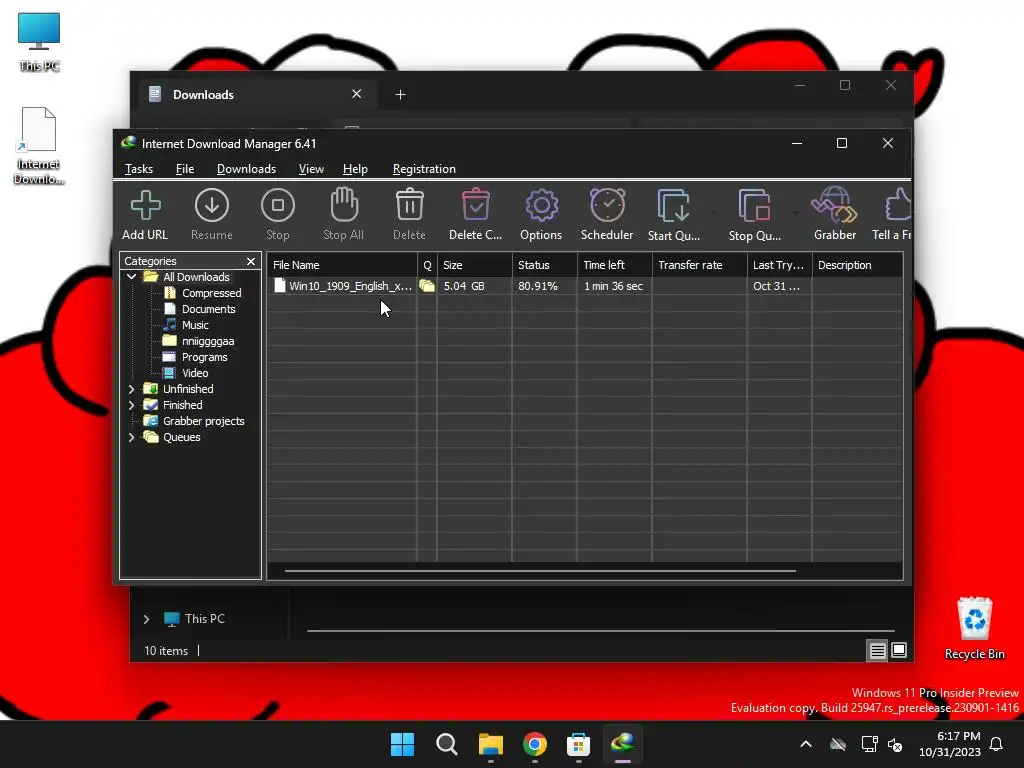Select the Documents category

click(x=208, y=309)
